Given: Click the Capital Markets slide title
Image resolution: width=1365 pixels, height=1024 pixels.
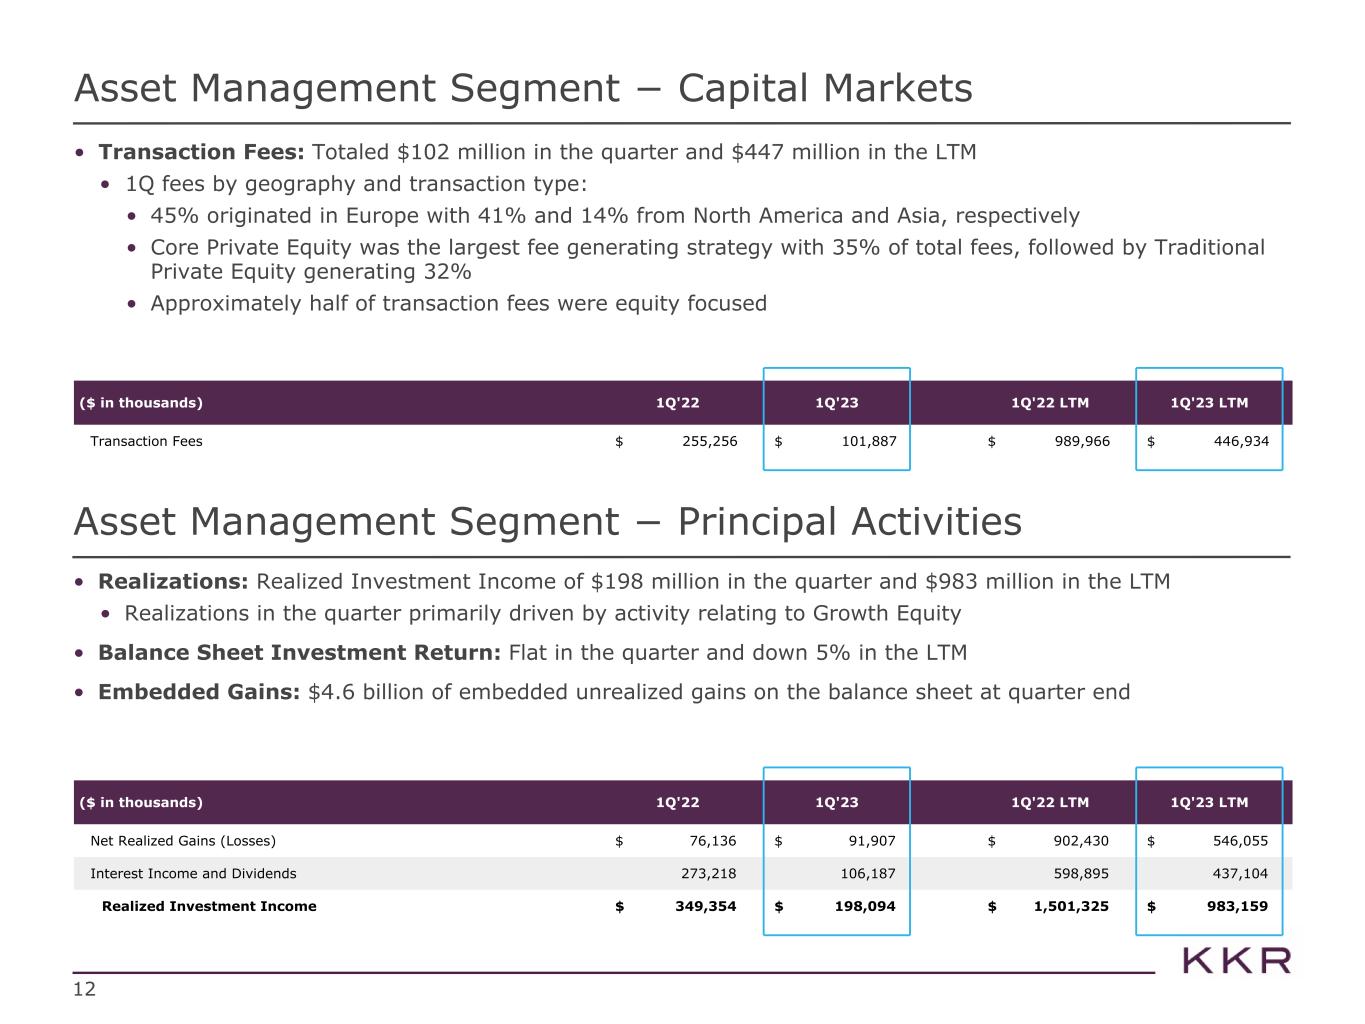Looking at the screenshot, I should pos(523,89).
